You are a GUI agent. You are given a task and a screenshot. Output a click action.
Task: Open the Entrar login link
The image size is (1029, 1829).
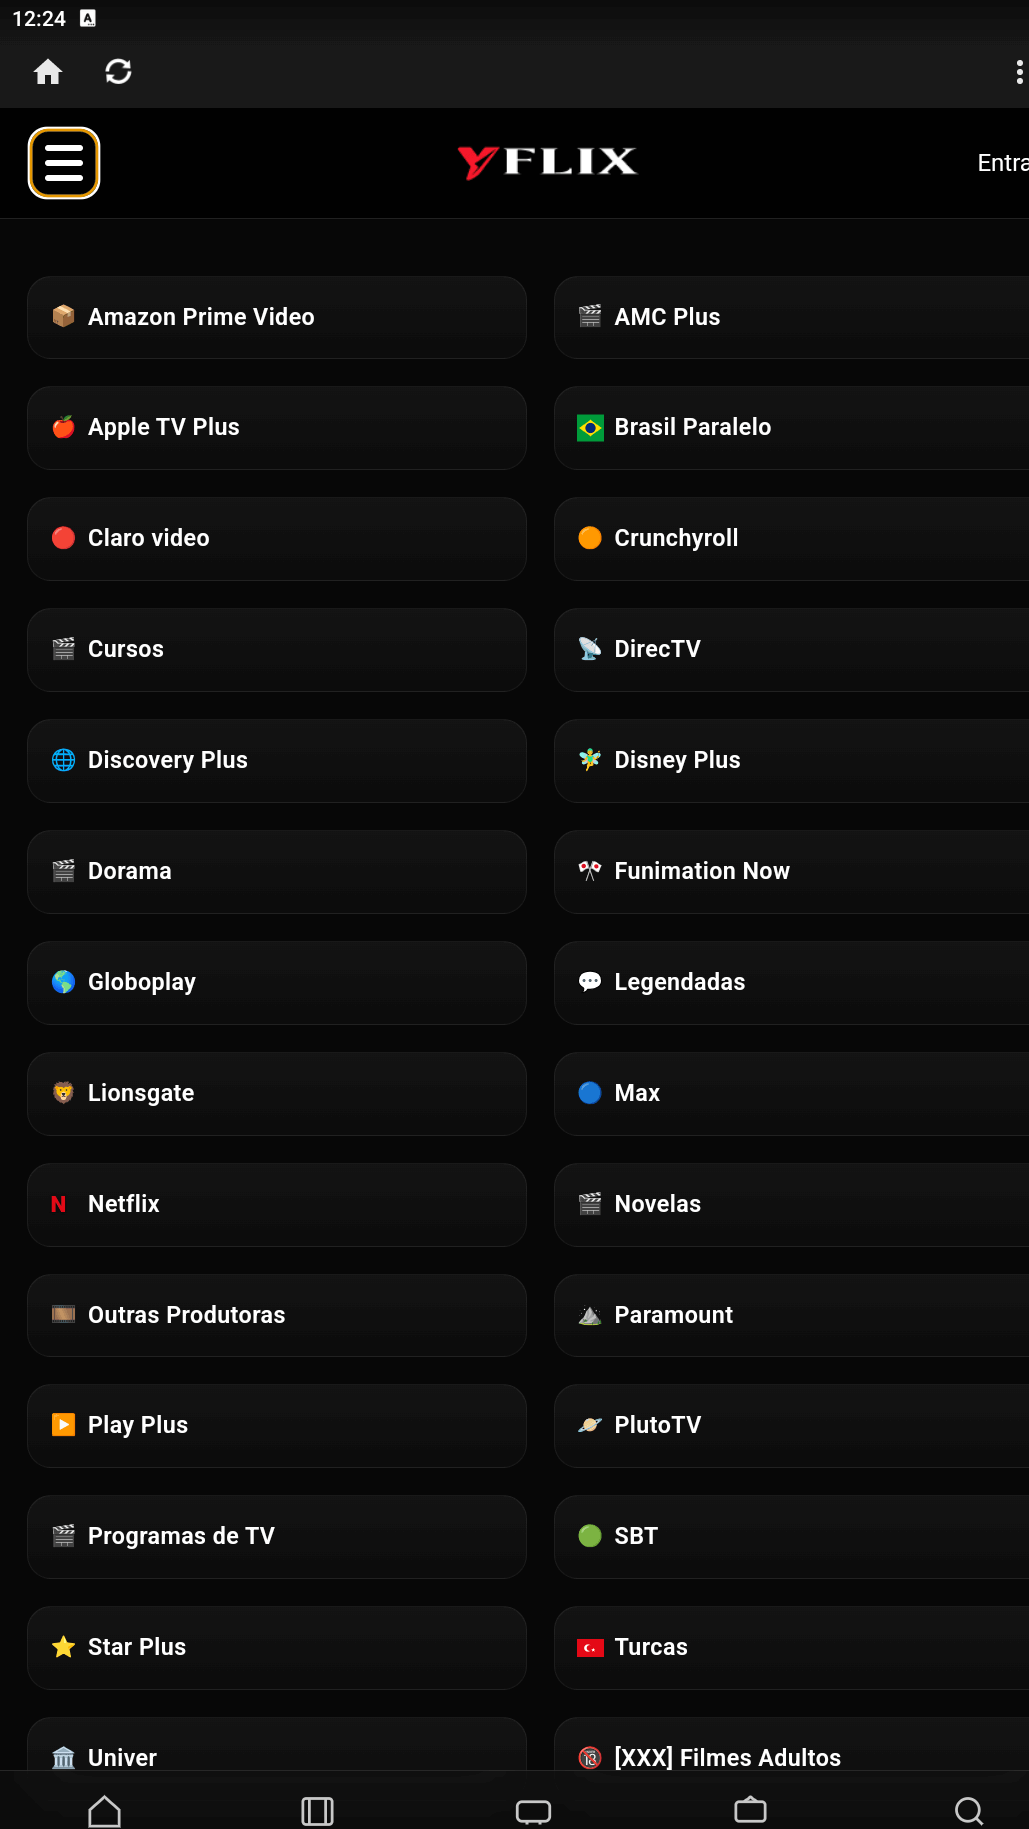(1002, 162)
